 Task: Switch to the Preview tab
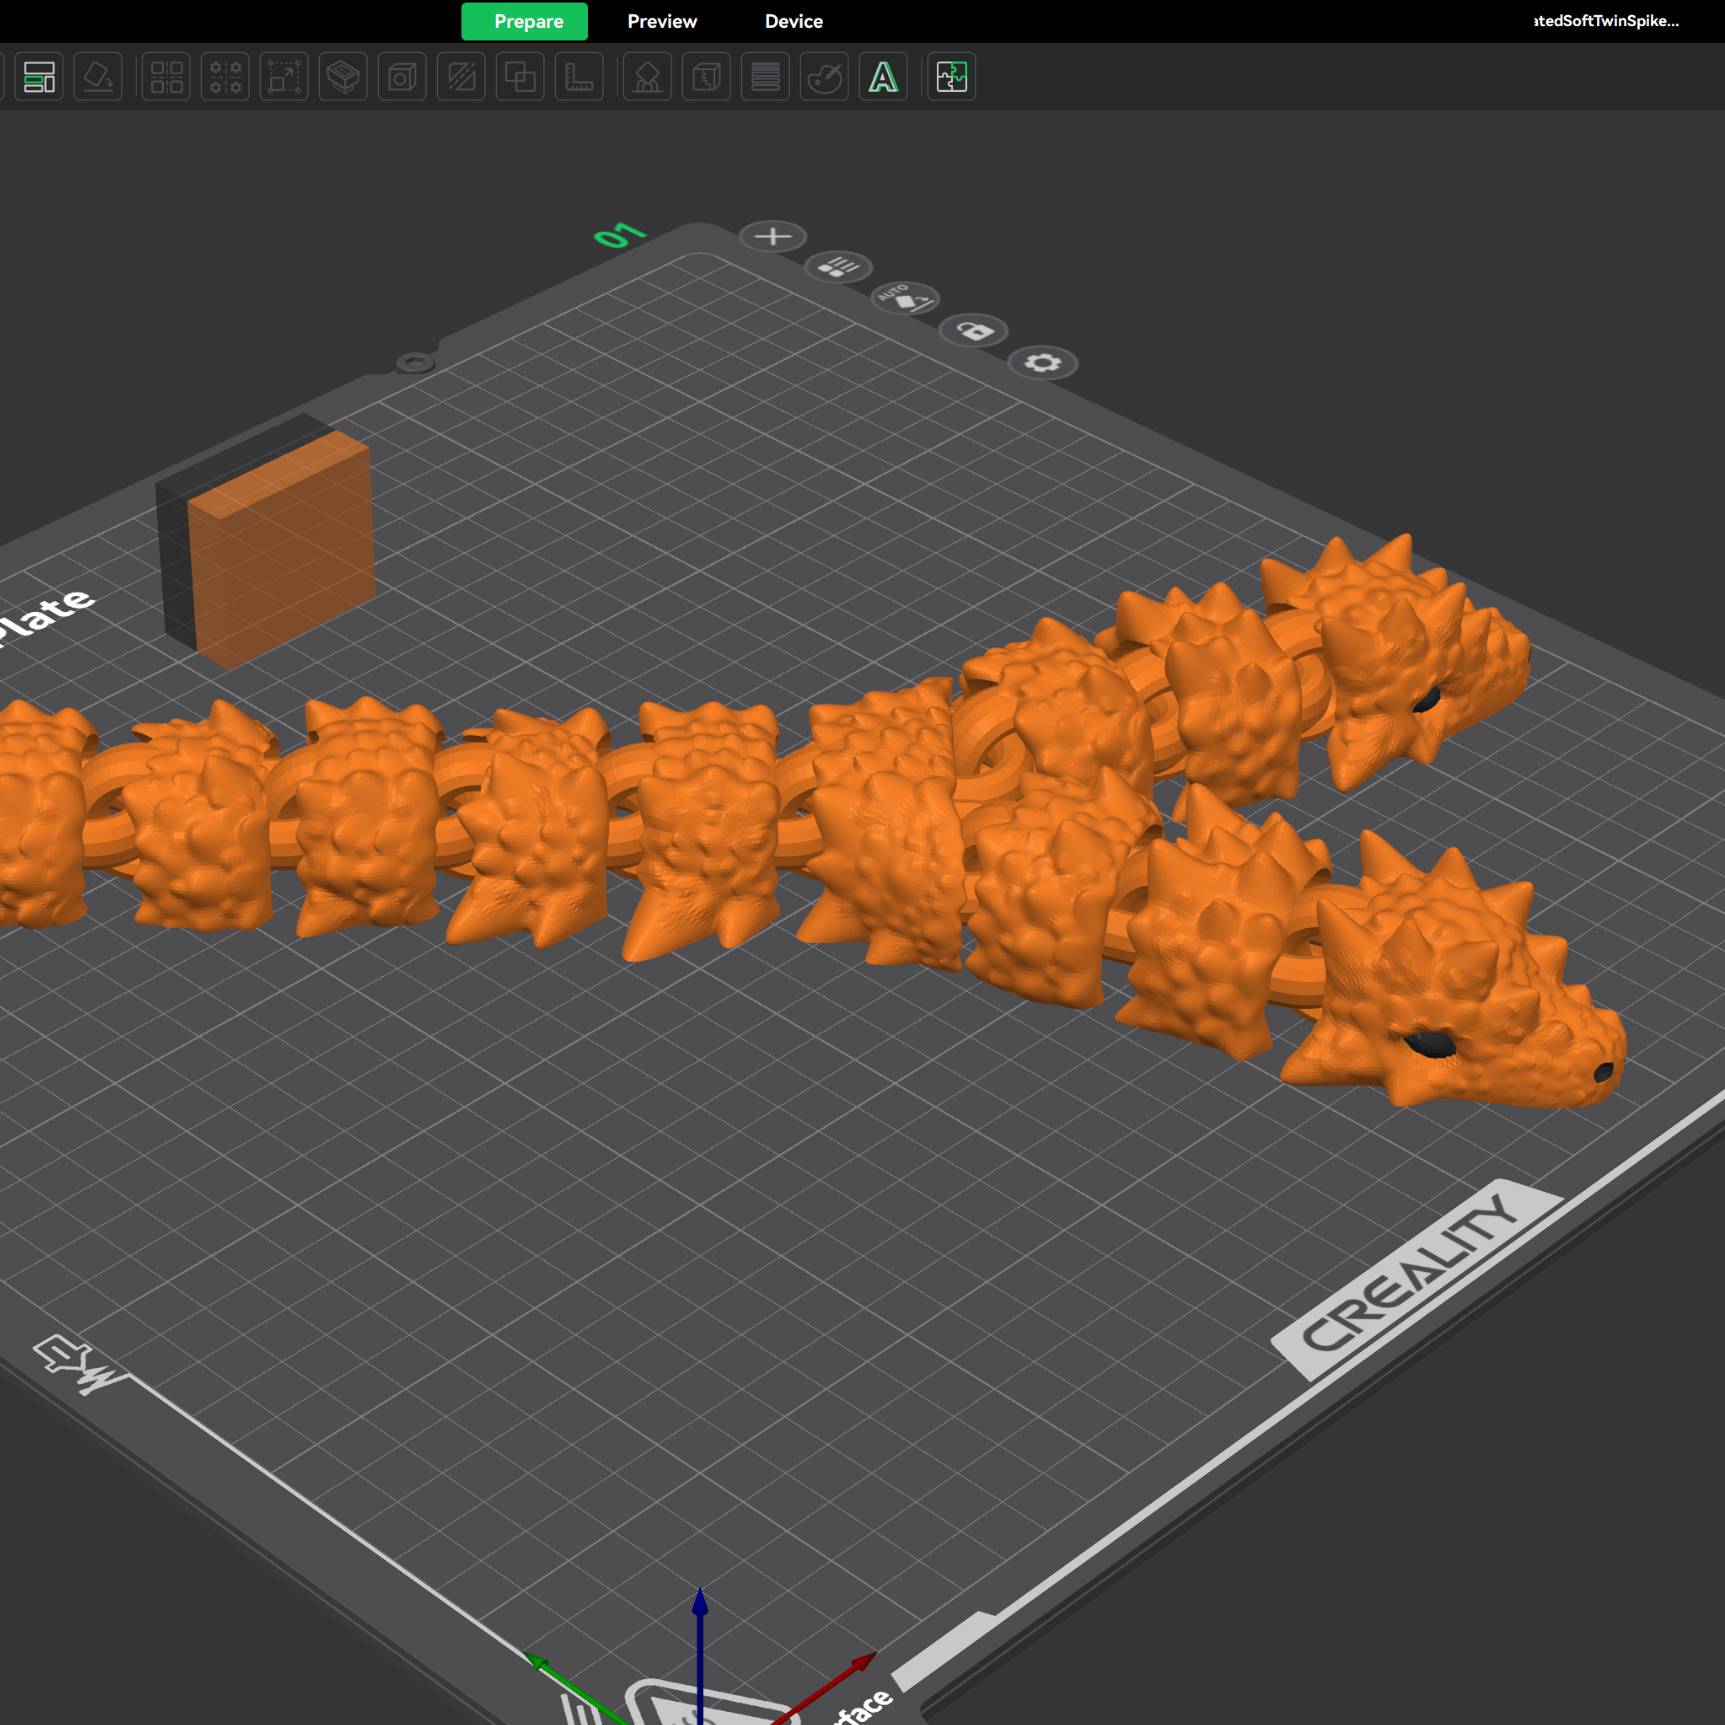click(x=661, y=21)
